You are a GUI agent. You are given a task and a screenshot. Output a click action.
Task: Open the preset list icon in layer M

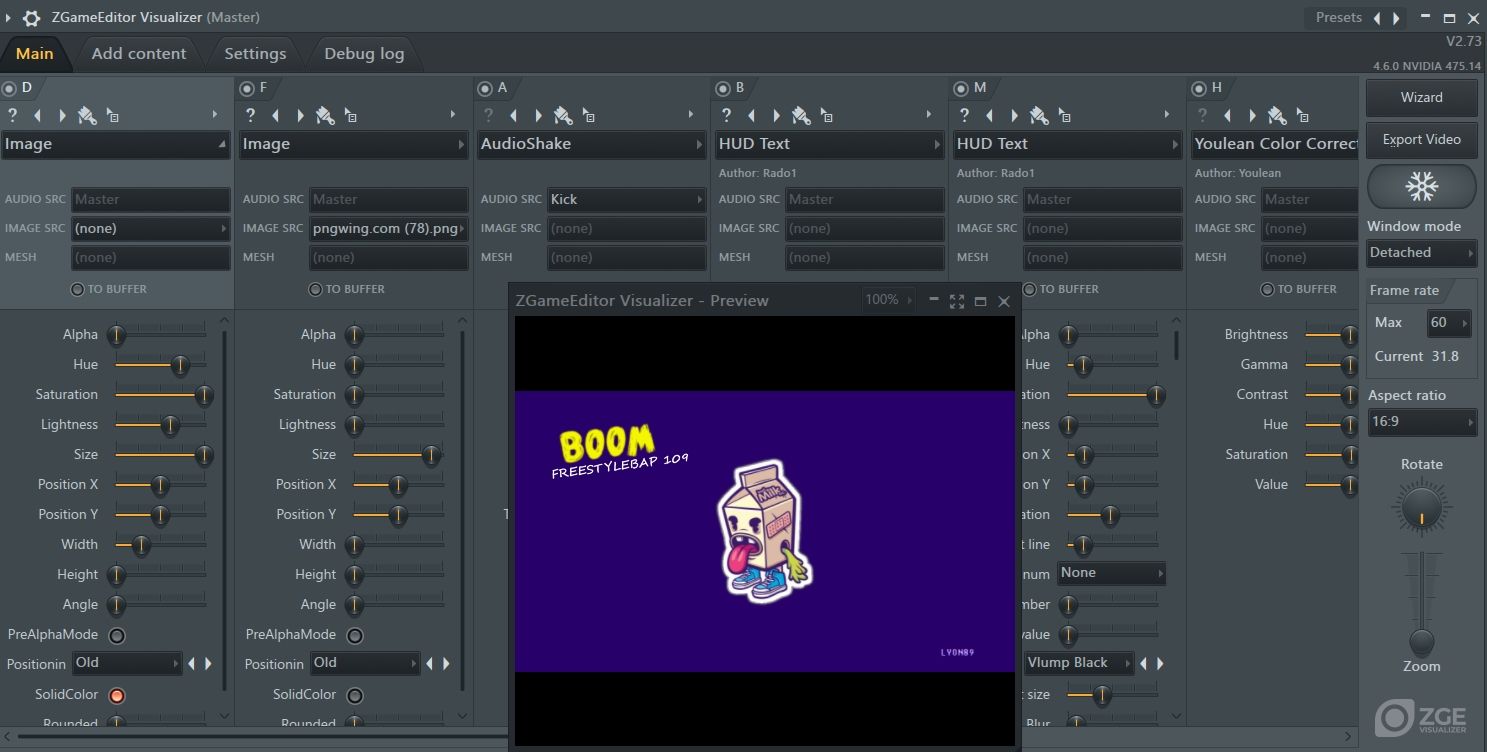pyautogui.click(x=1064, y=116)
